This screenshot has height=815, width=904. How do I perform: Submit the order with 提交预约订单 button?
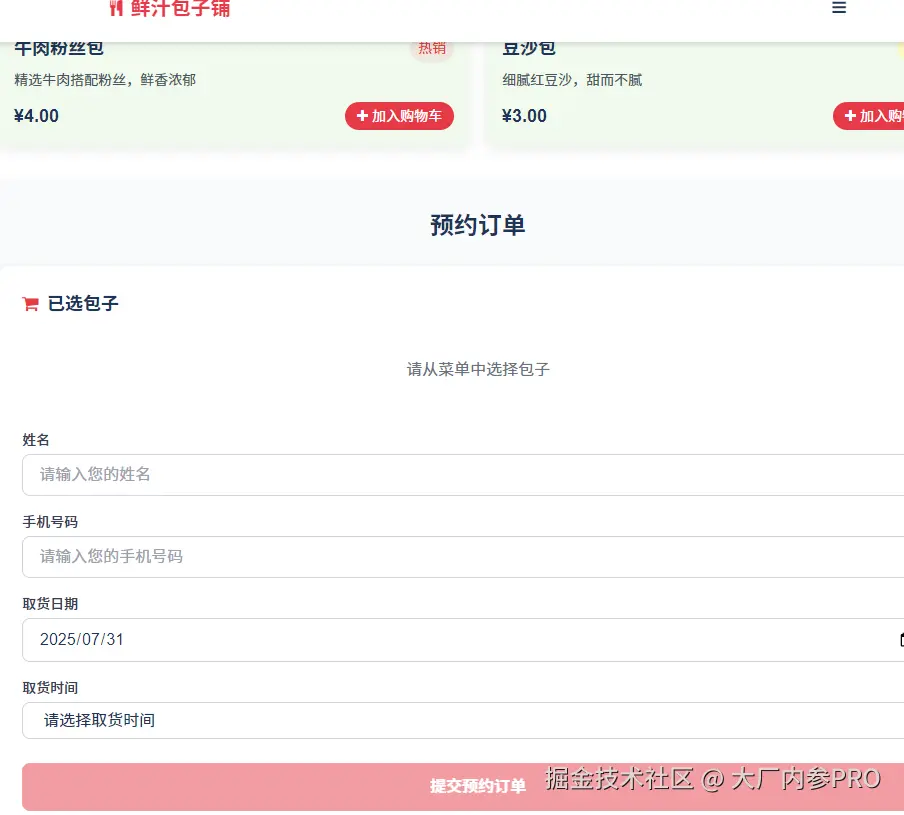(477, 786)
